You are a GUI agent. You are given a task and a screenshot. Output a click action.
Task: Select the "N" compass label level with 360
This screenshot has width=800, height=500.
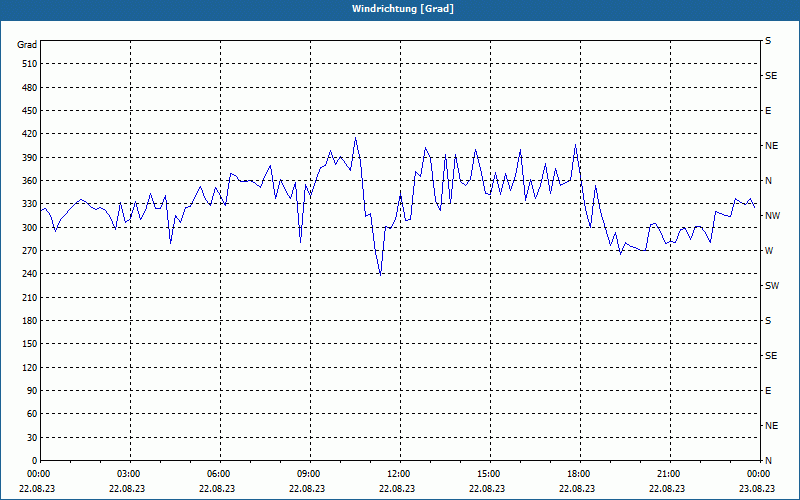click(x=768, y=181)
